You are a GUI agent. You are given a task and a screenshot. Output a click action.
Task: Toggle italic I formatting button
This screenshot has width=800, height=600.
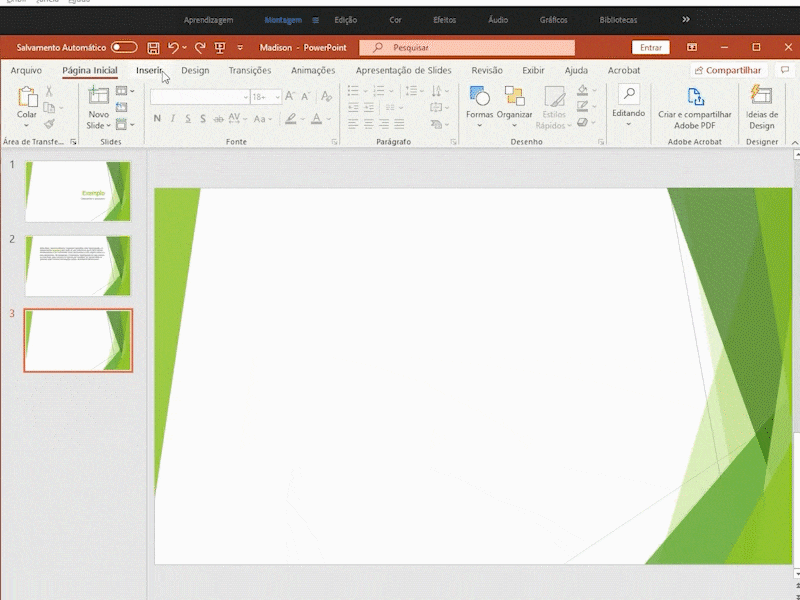tap(172, 119)
